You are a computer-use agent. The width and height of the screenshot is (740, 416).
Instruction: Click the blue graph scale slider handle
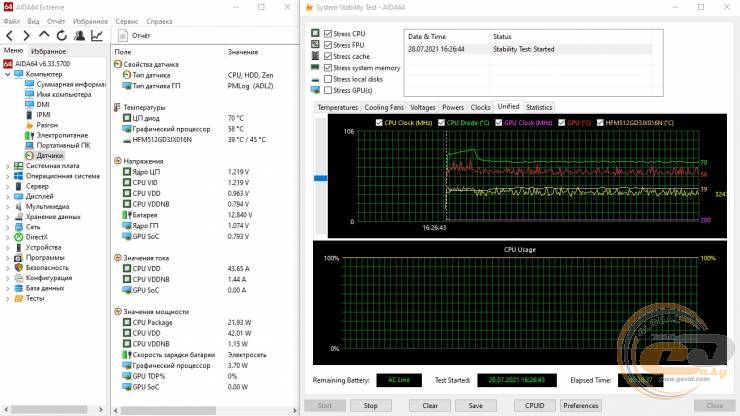[x=320, y=178]
